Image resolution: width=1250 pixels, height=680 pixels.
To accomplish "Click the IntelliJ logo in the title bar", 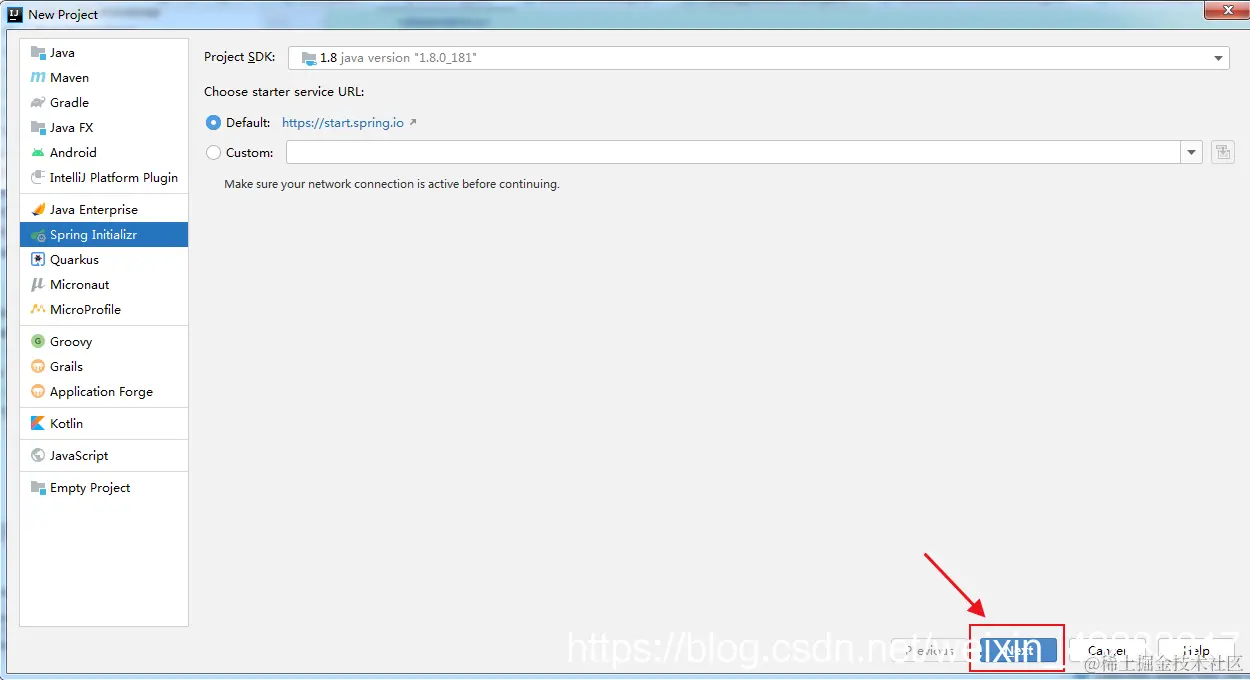I will (14, 14).
